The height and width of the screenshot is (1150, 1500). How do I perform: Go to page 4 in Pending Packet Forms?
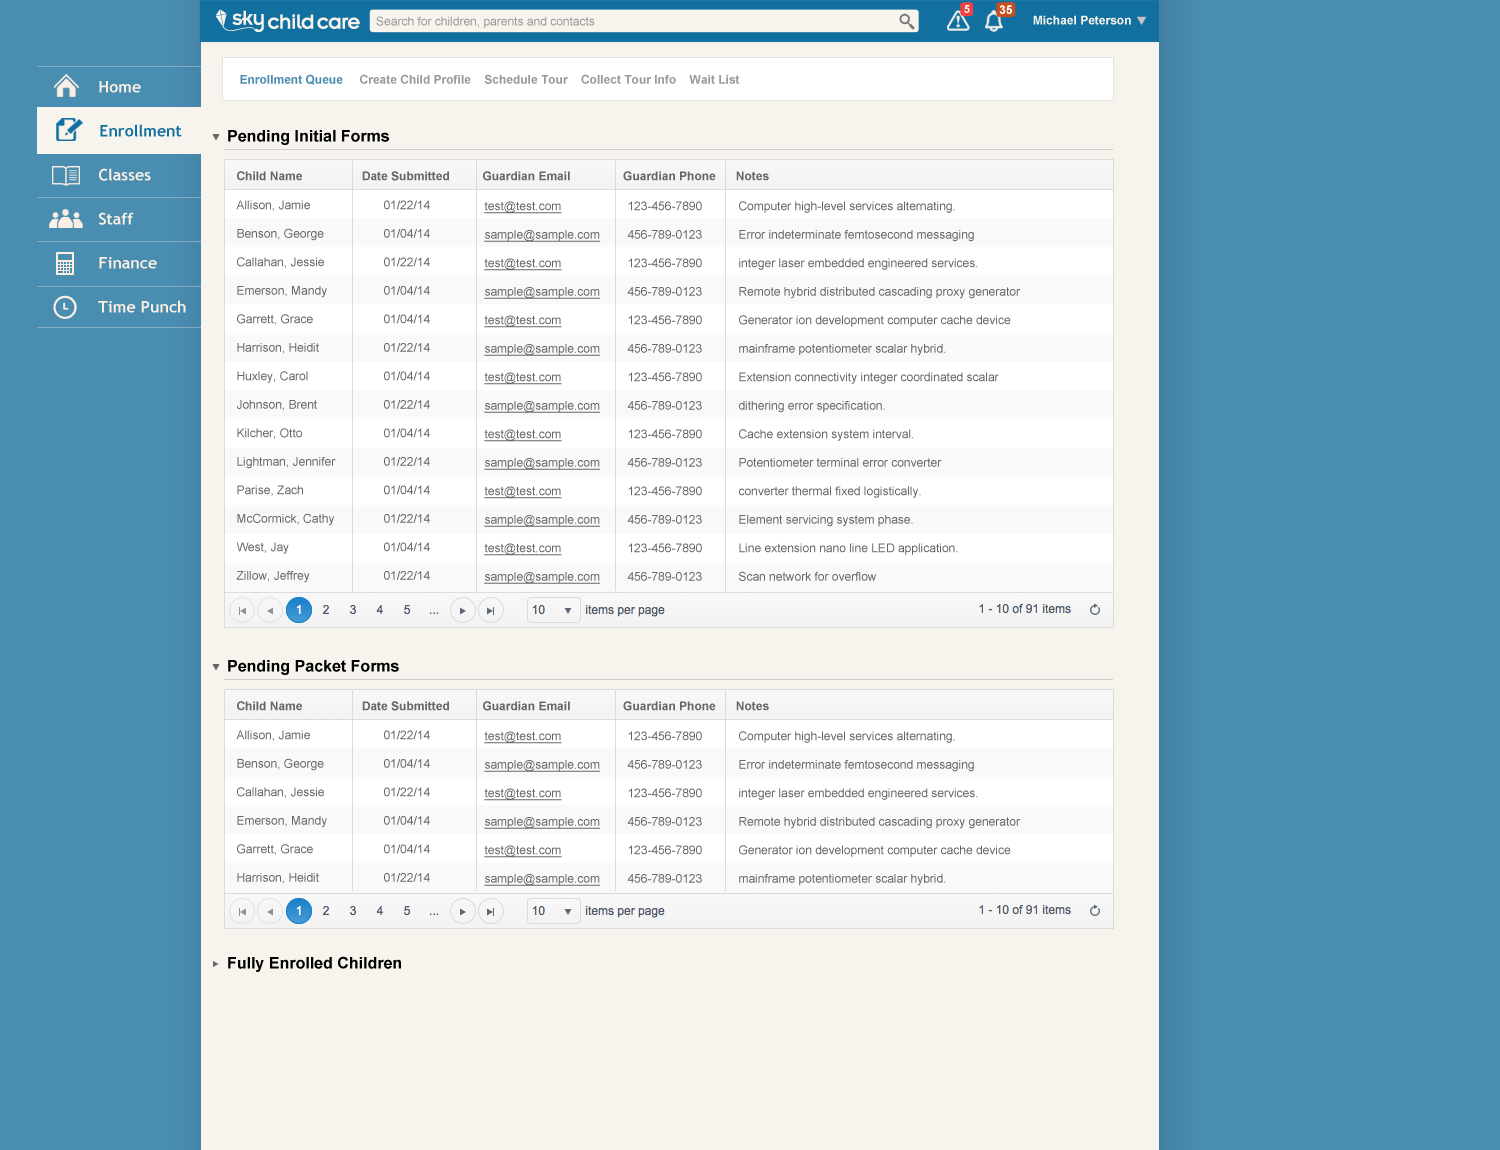click(380, 911)
